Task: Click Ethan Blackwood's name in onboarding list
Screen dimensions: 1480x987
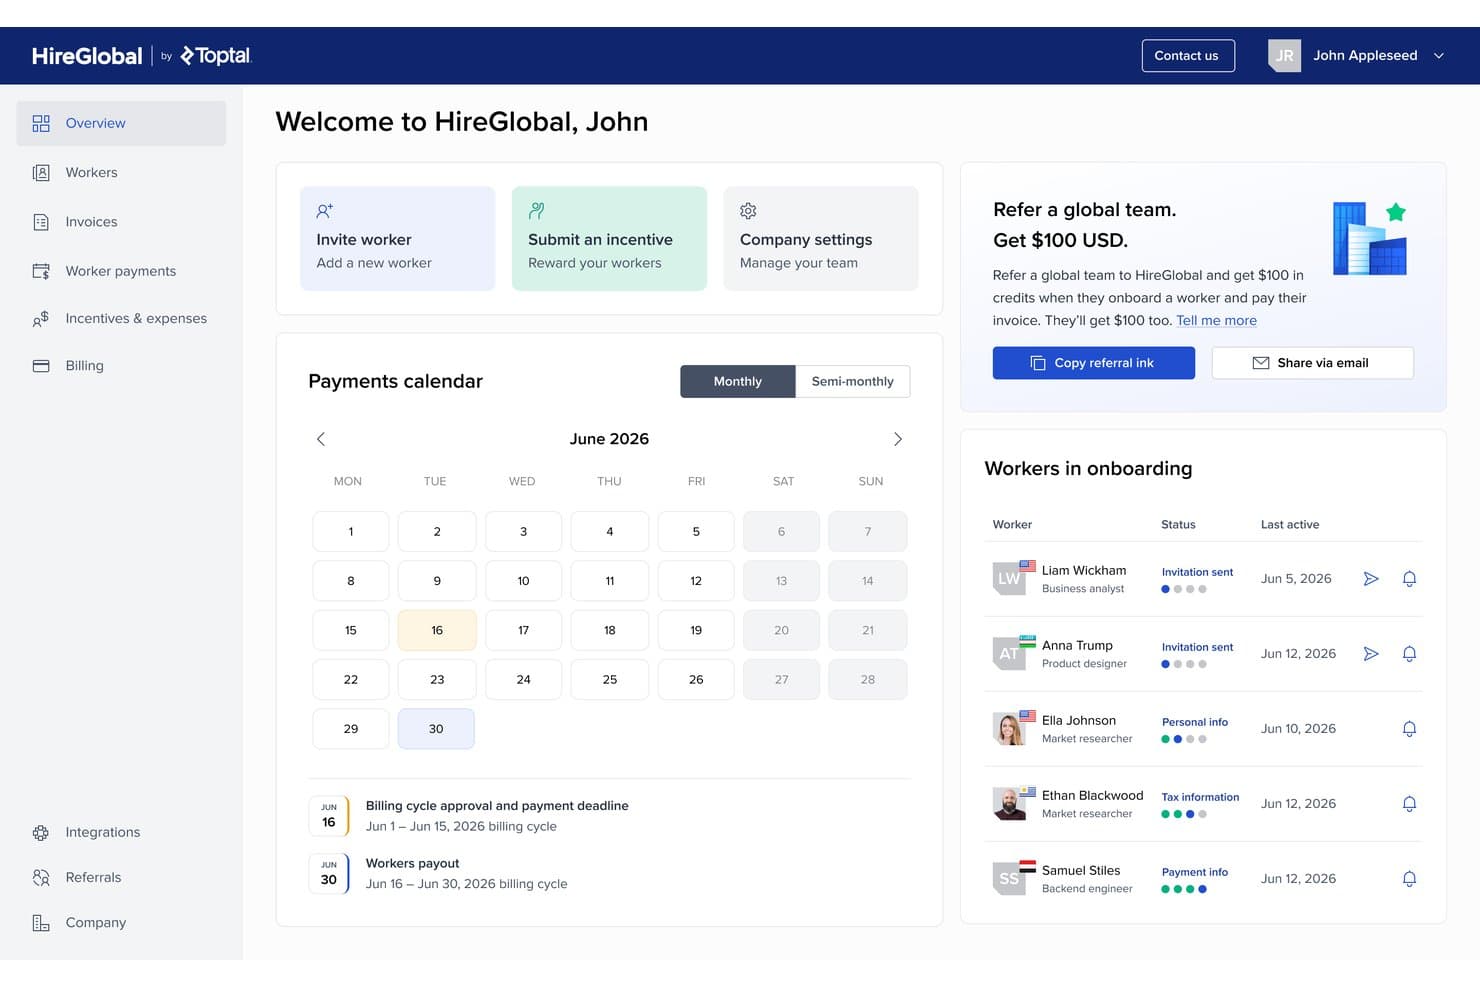Action: (1092, 796)
